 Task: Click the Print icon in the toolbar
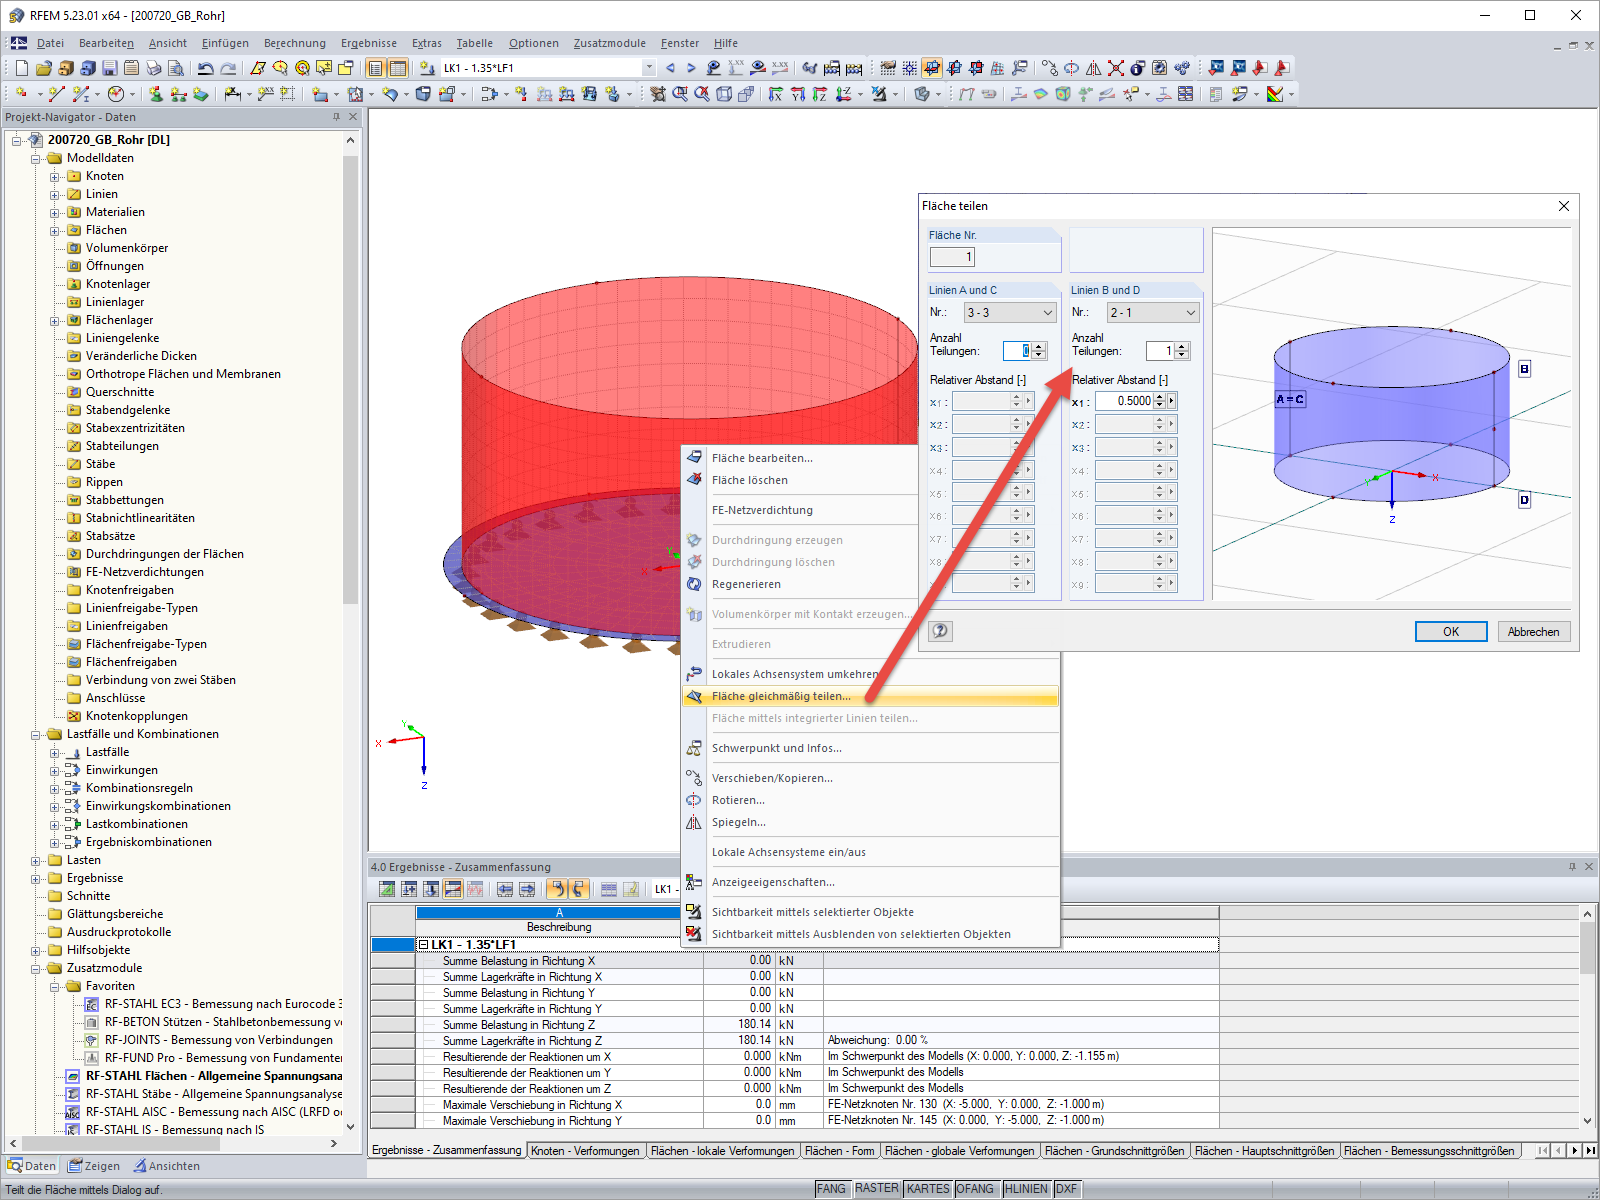153,68
